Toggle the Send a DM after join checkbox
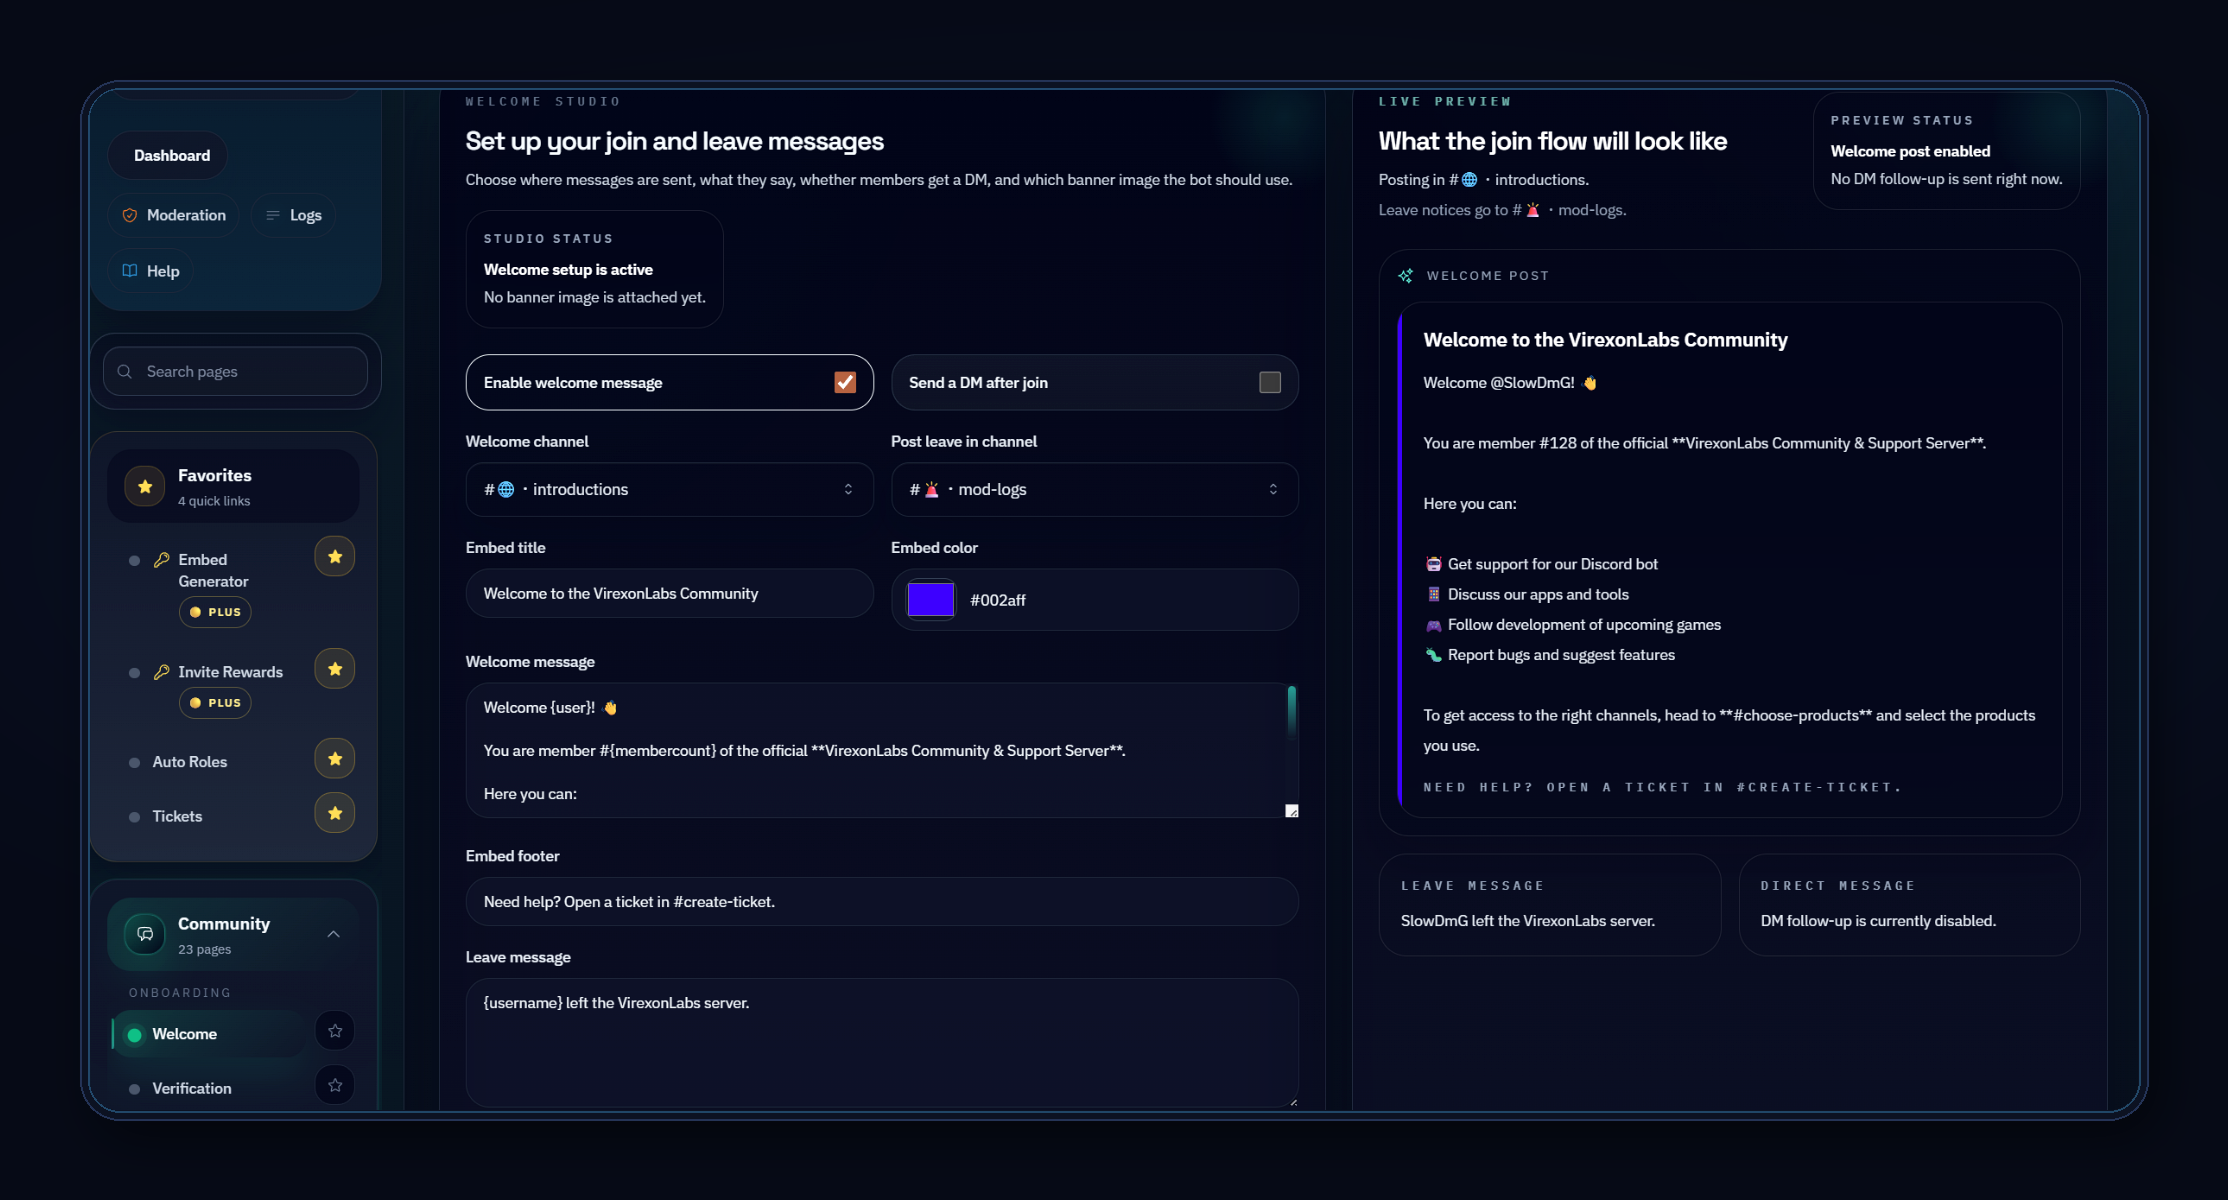 pos(1270,382)
